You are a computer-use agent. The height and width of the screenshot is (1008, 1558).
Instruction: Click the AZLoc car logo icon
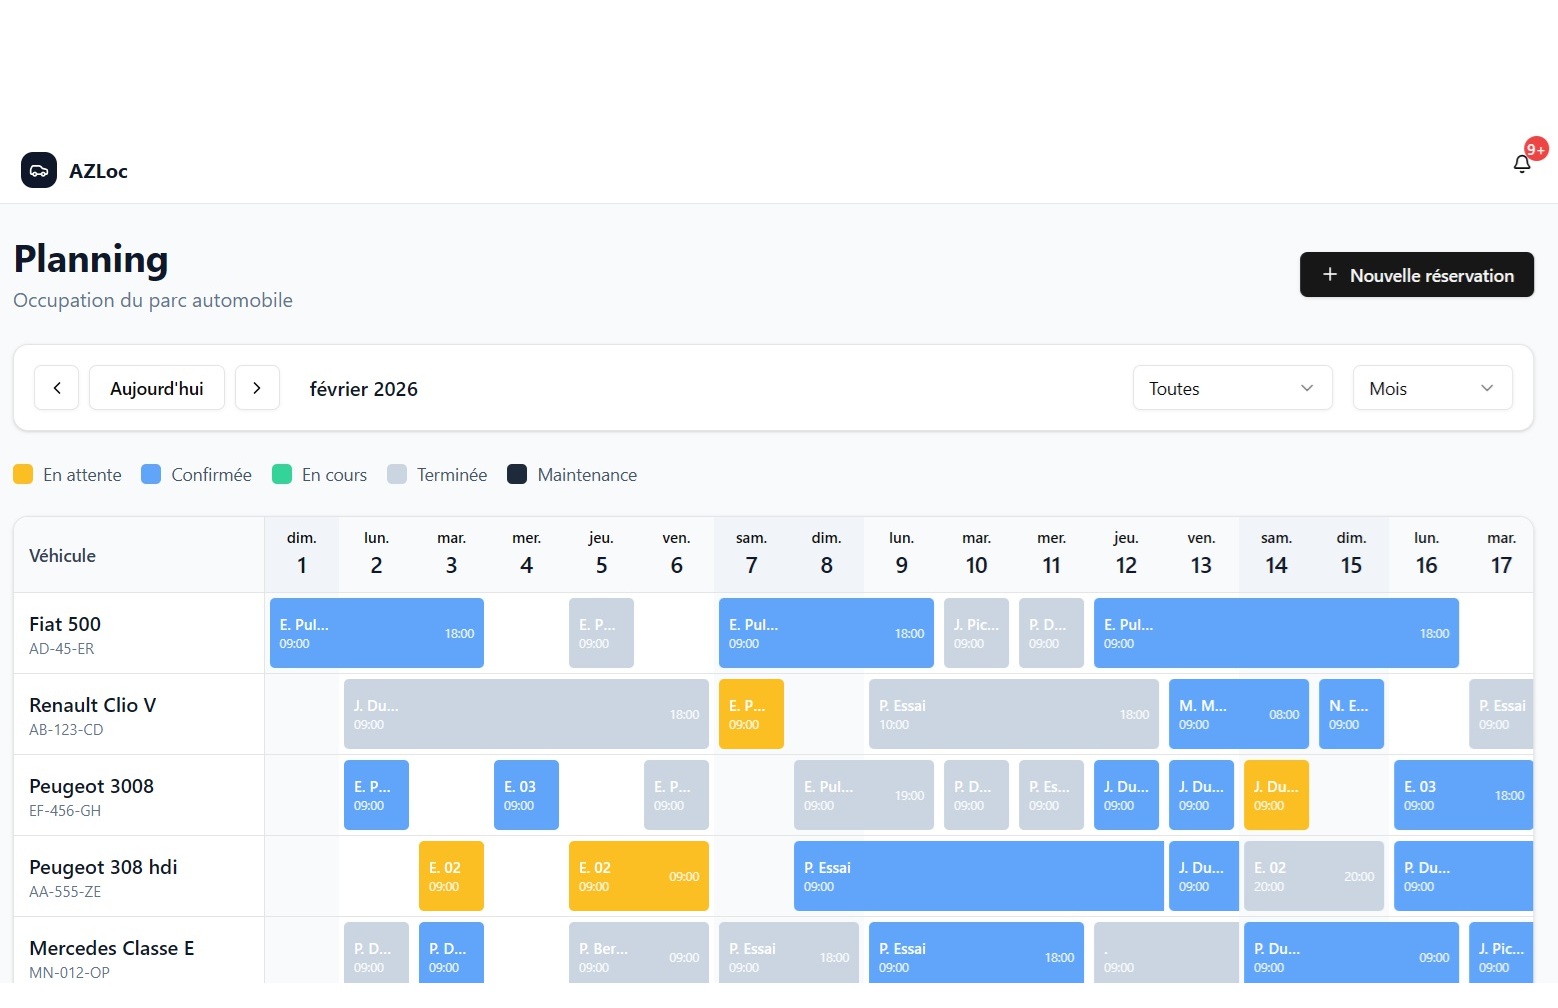[x=39, y=170]
